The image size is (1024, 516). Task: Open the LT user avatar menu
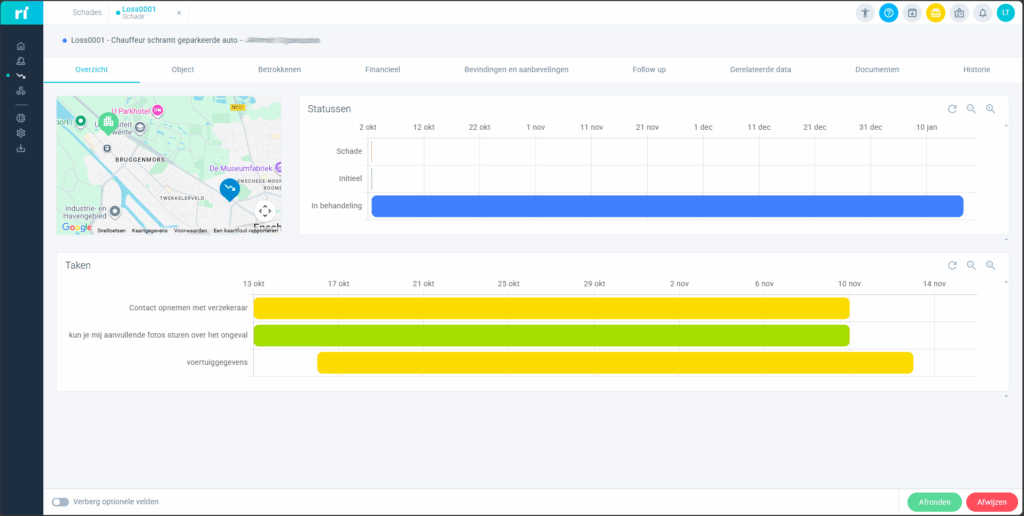point(1005,13)
